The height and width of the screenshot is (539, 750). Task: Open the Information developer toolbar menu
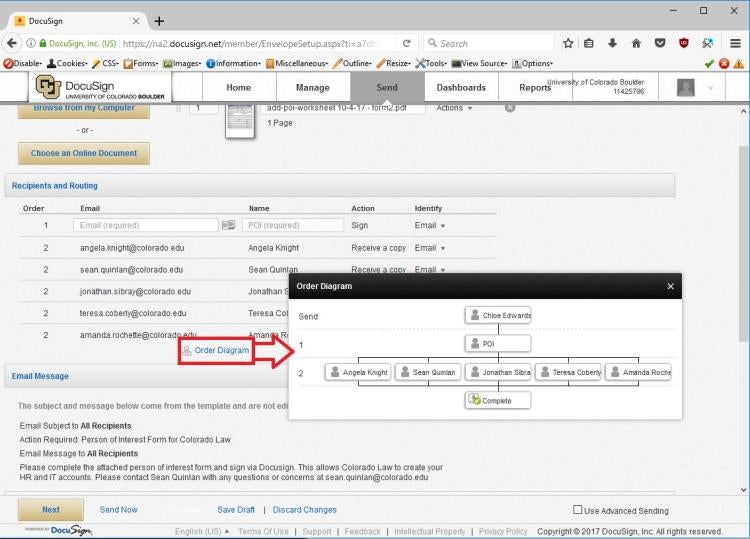[233, 63]
